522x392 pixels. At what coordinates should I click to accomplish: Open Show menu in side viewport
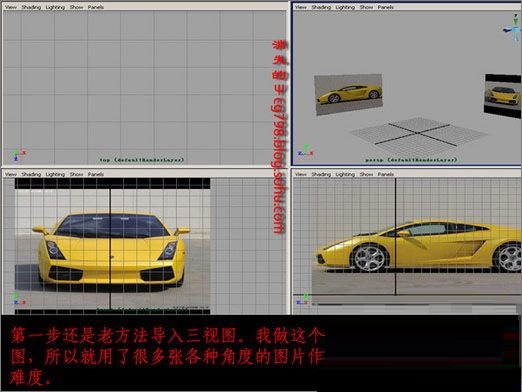coord(366,174)
